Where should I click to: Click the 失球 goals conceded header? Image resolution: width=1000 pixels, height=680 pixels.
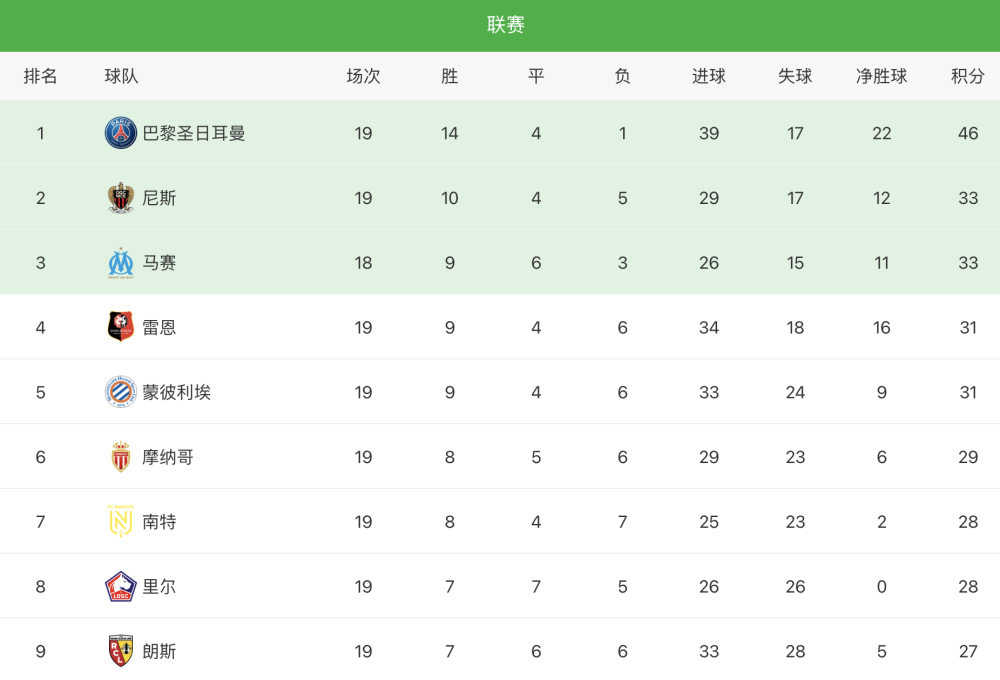[795, 76]
